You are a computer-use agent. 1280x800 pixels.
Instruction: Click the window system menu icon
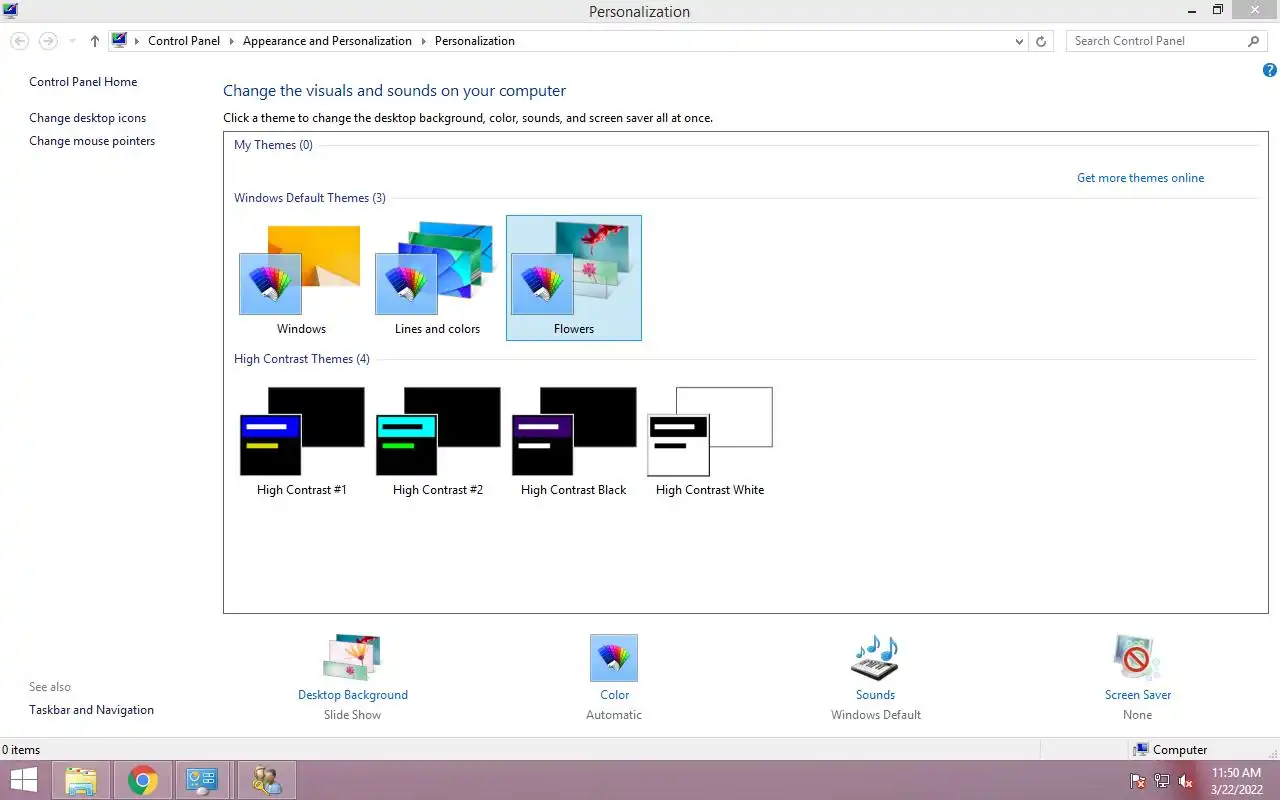pyautogui.click(x=10, y=11)
